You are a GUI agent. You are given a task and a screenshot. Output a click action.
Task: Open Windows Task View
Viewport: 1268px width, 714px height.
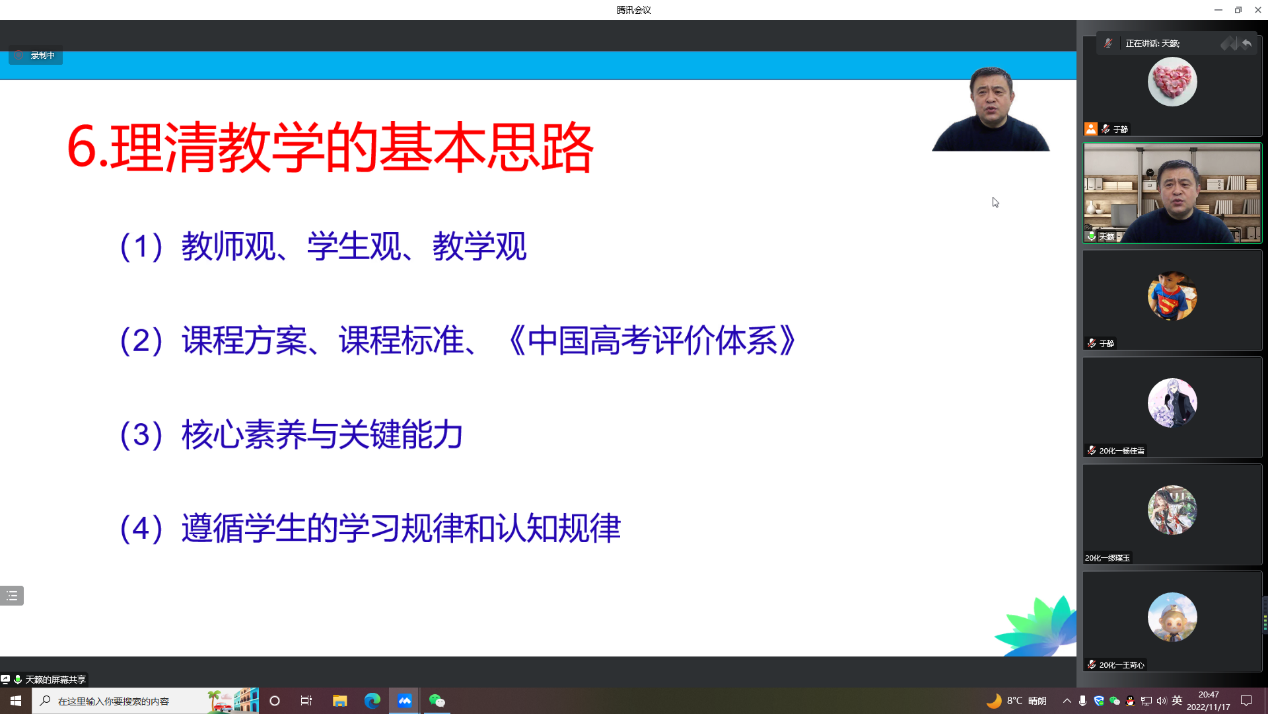tap(307, 701)
